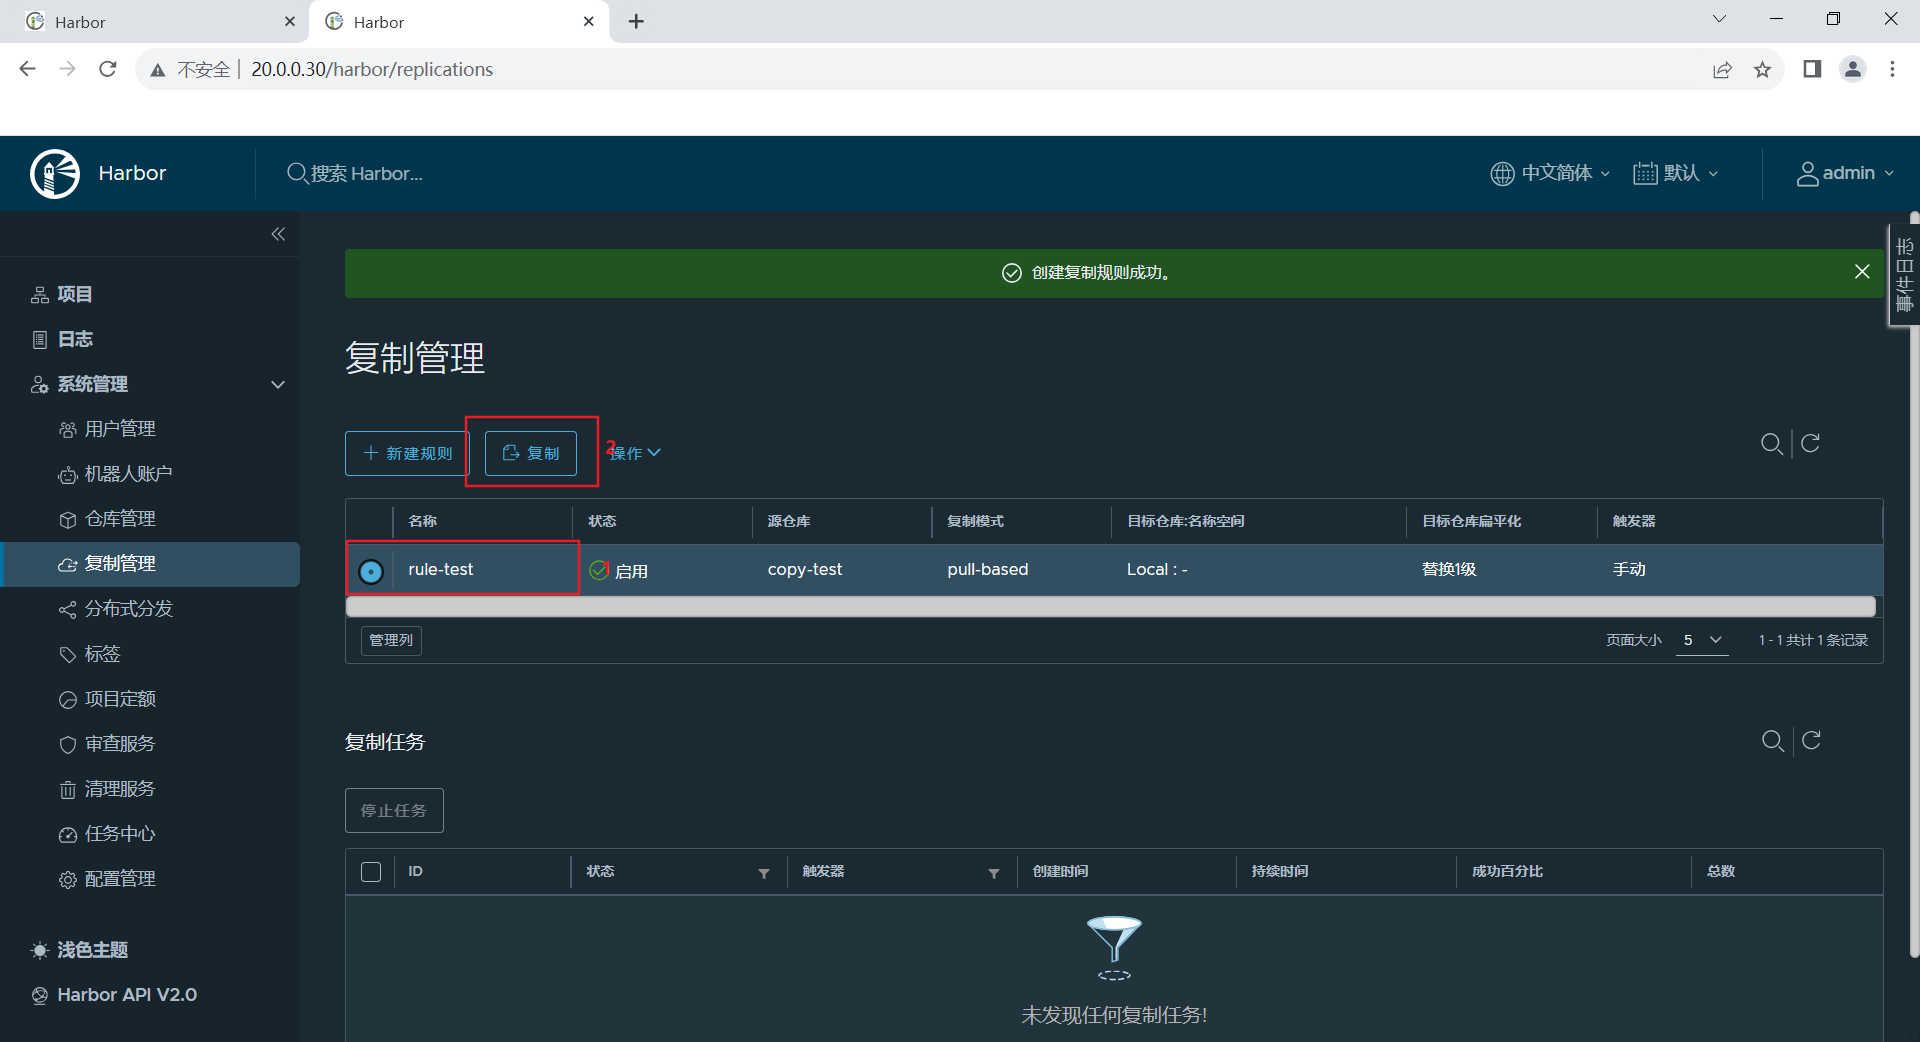
Task: Open 操作 actions dropdown
Action: (635, 453)
